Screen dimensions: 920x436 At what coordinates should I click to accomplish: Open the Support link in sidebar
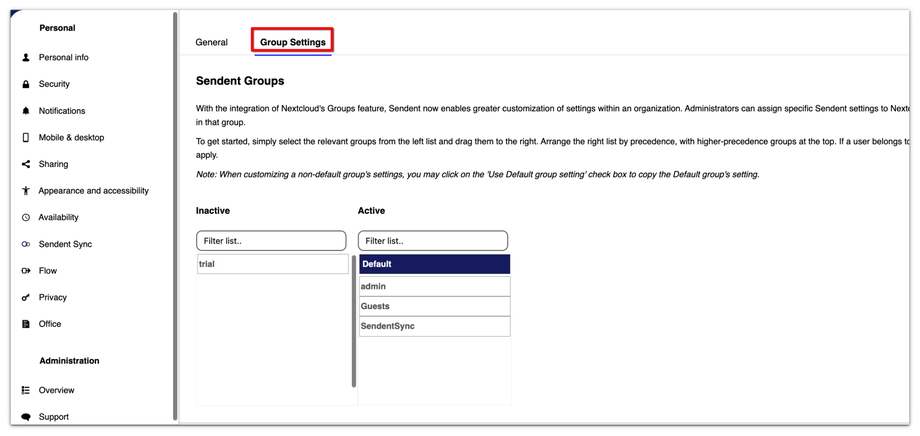click(x=54, y=417)
